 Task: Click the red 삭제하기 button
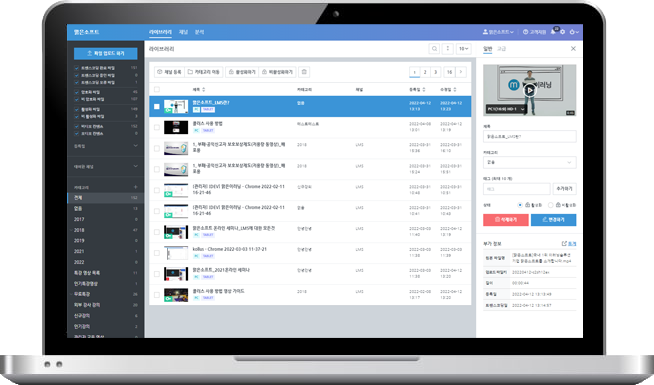506,220
